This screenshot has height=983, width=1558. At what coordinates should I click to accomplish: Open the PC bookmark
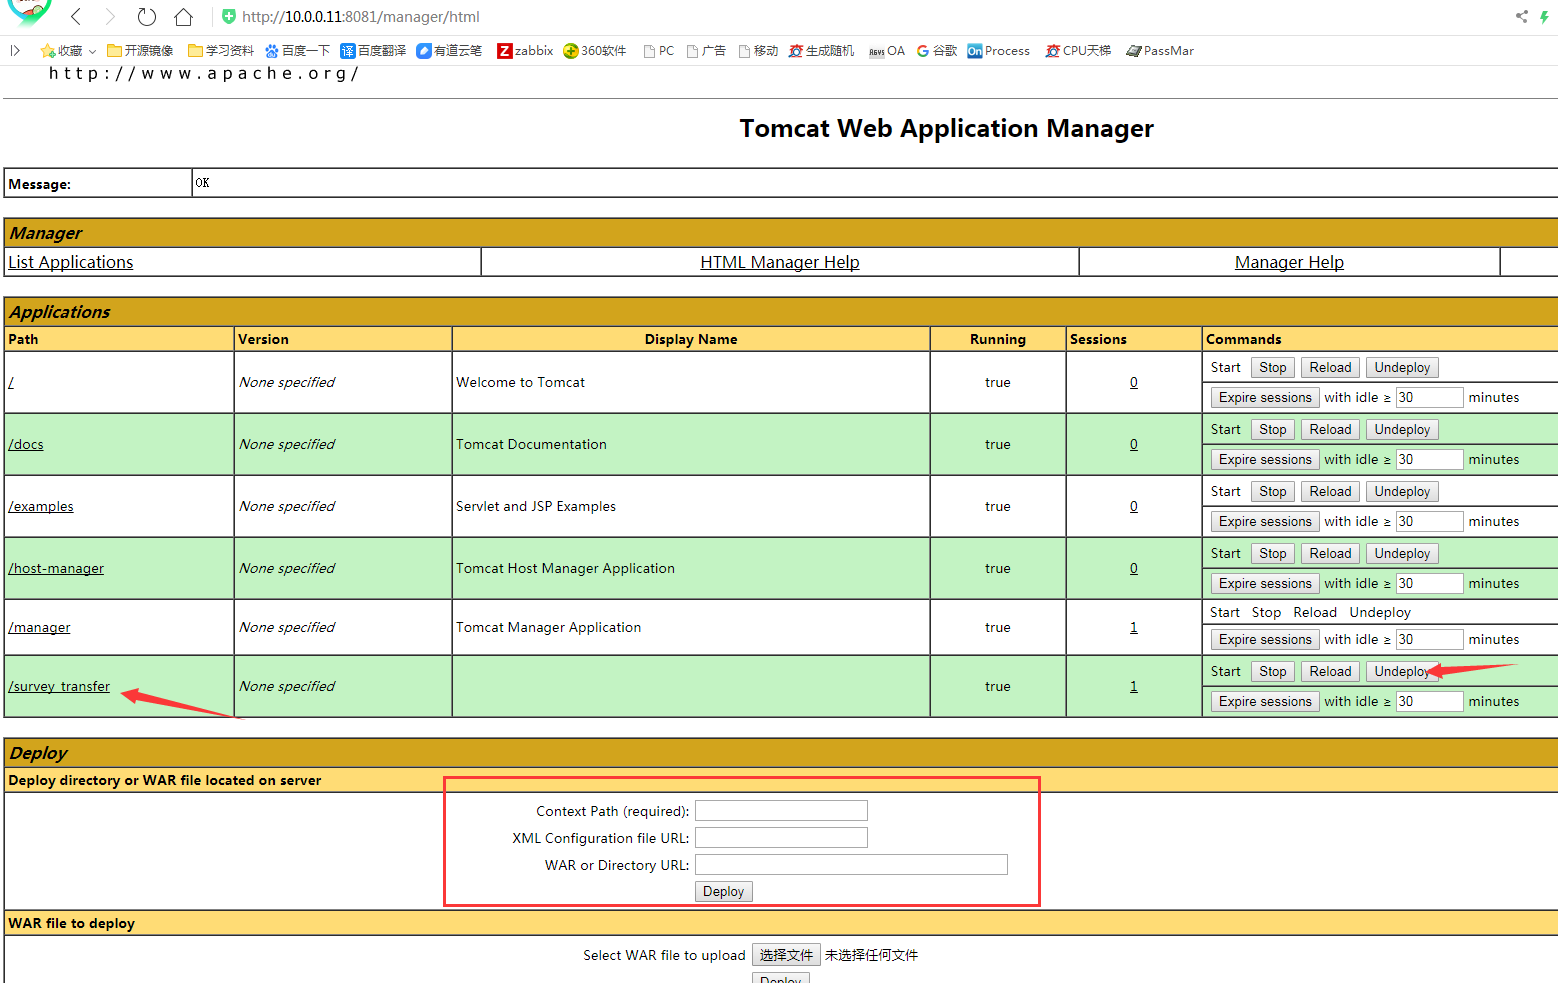(x=659, y=50)
